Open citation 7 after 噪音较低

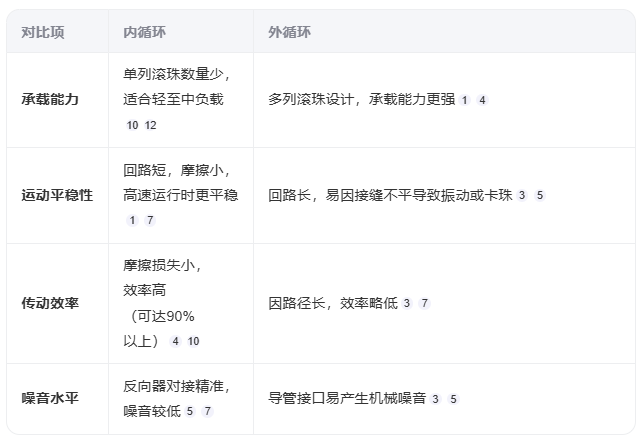tap(207, 411)
